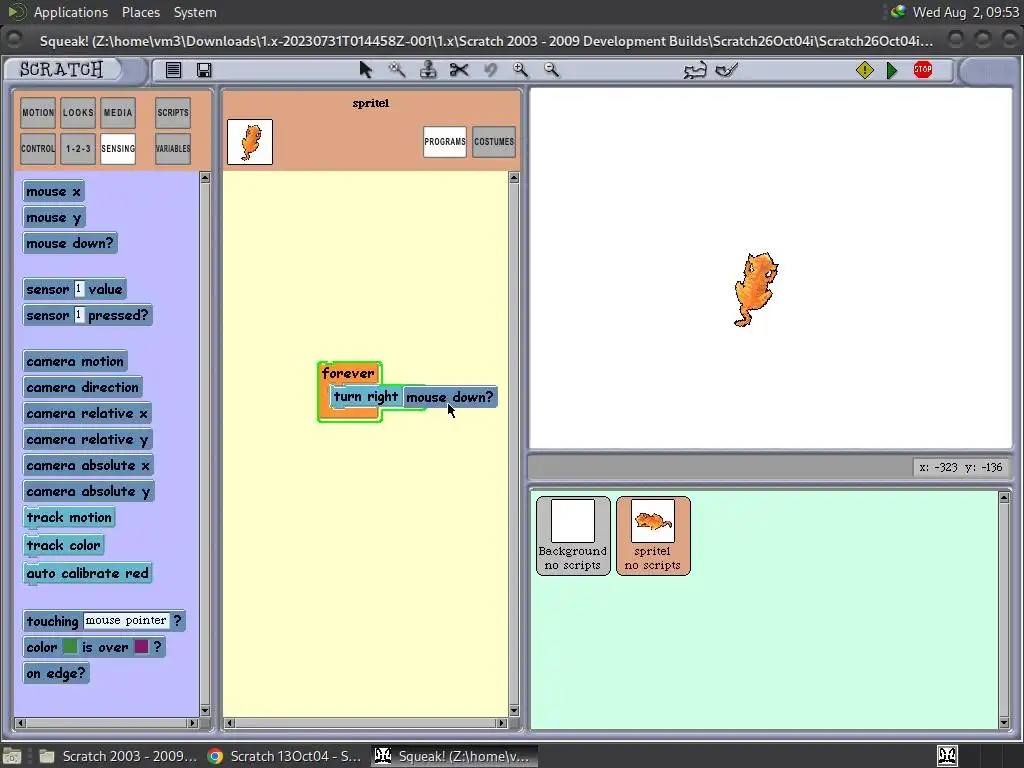This screenshot has width=1024, height=768.
Task: Open the Places menu
Action: tap(140, 12)
